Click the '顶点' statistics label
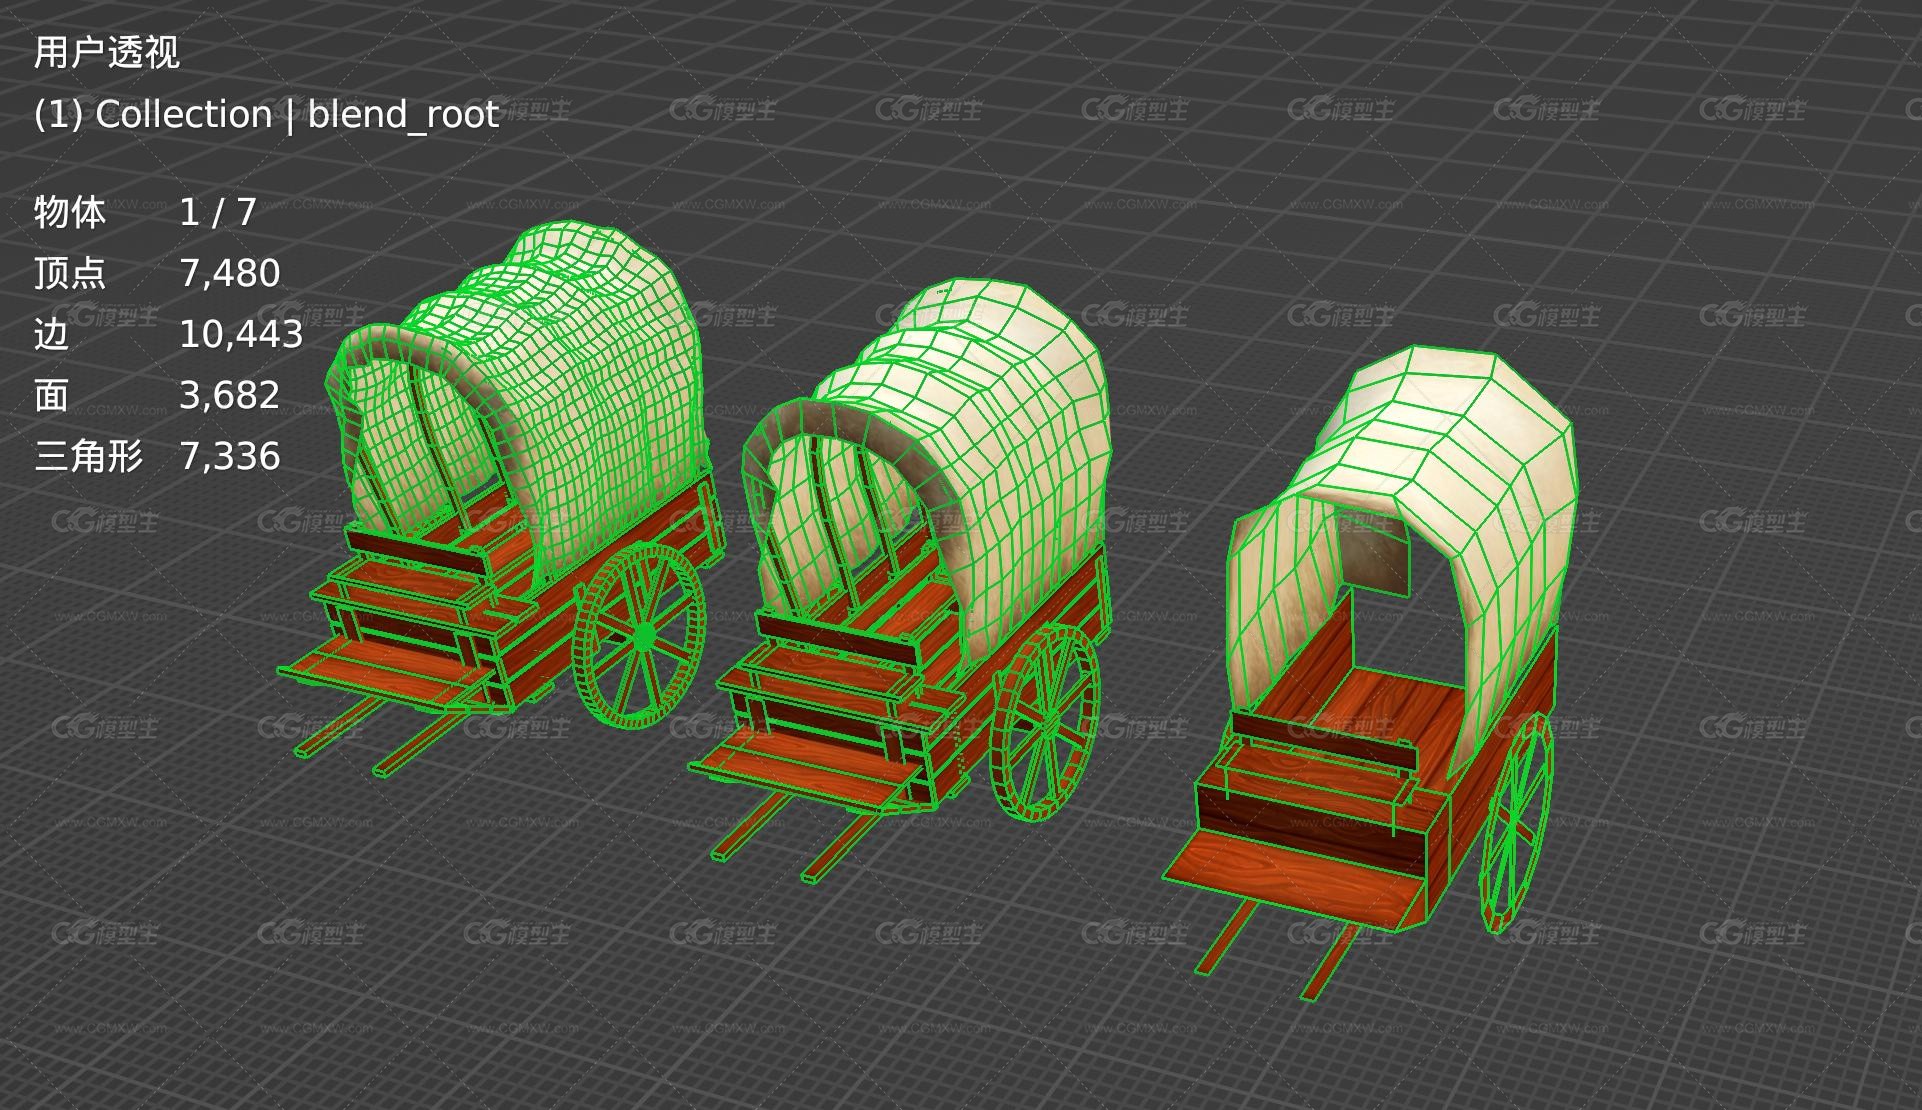 (x=70, y=273)
